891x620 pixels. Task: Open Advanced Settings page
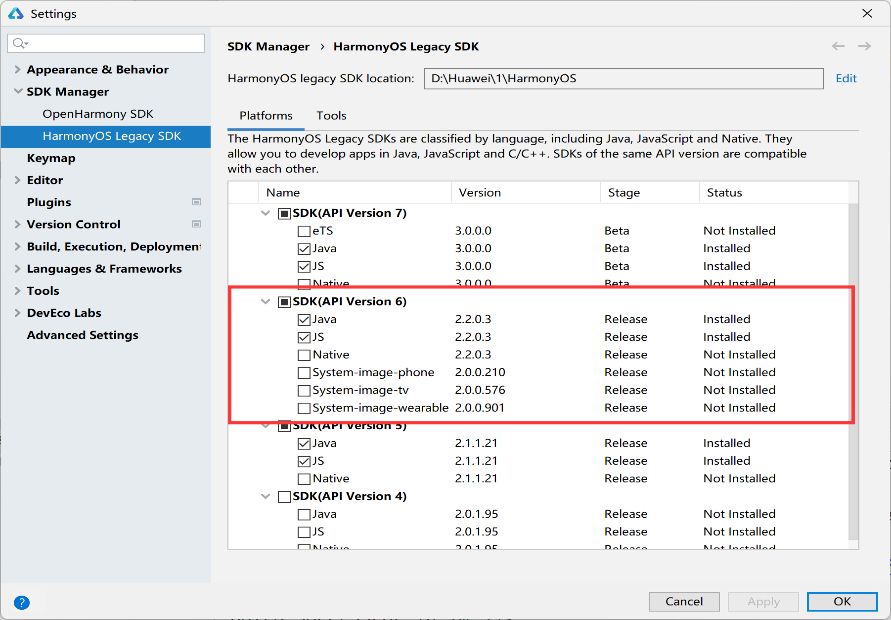[x=82, y=335]
